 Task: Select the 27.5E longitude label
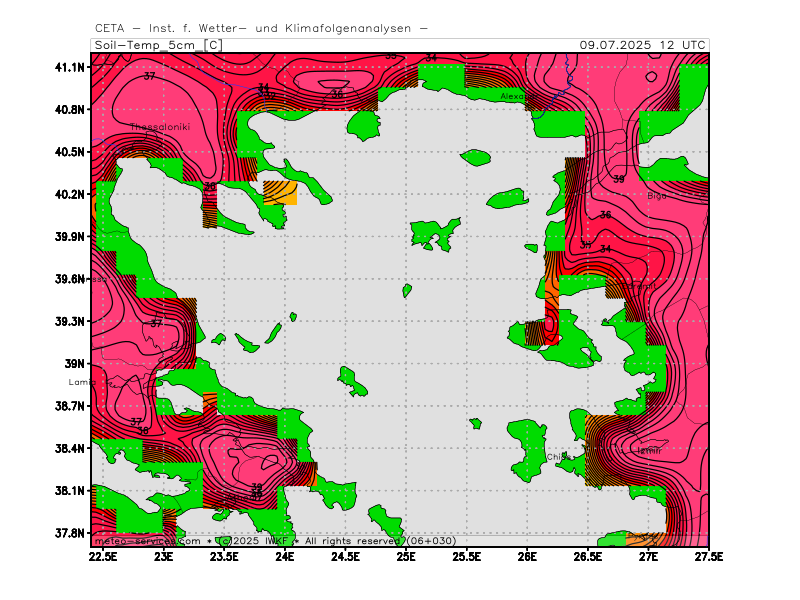709,557
